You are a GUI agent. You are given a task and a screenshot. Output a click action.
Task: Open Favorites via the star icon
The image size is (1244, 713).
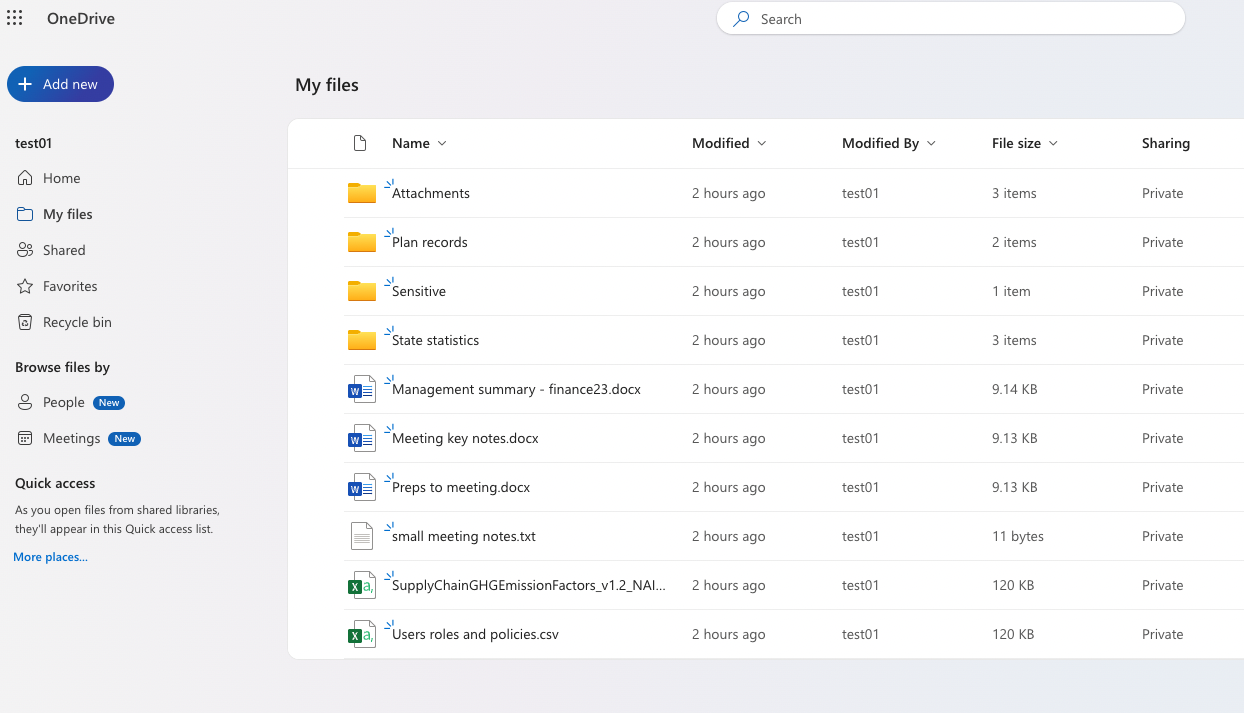[23, 286]
